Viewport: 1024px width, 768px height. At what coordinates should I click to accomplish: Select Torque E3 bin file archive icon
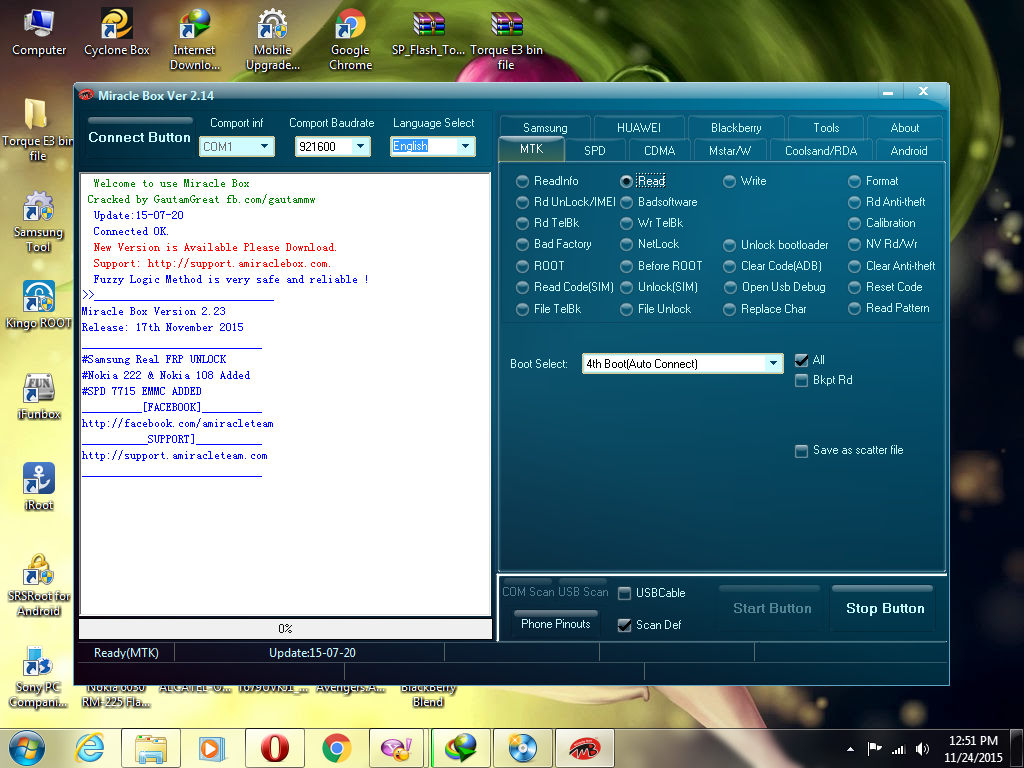(506, 39)
